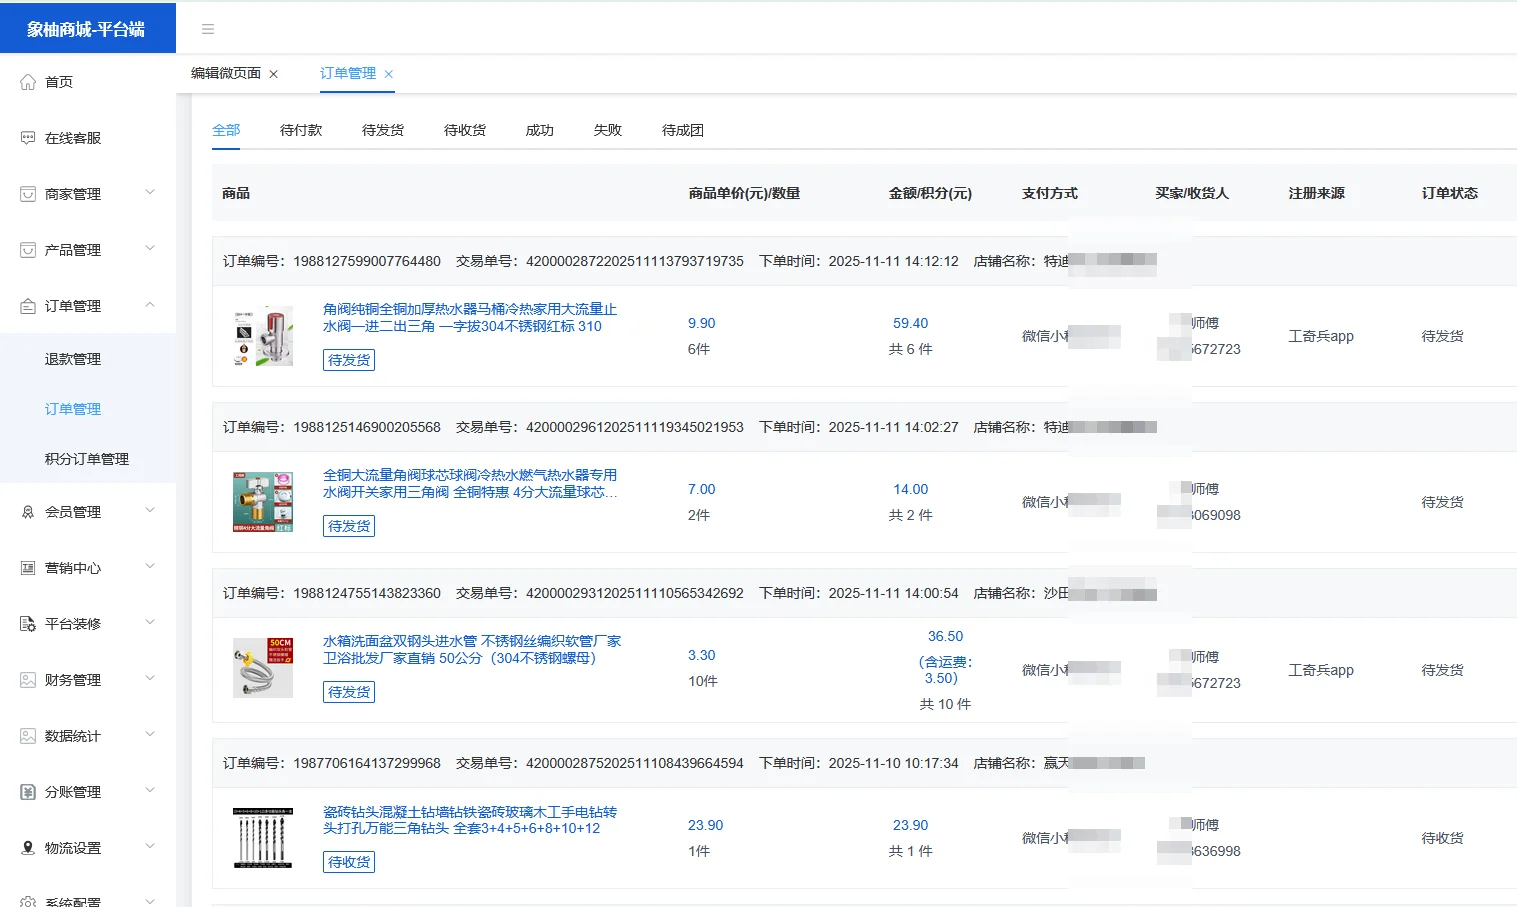Open 在线客服 customer service panel

pyautogui.click(x=29, y=137)
